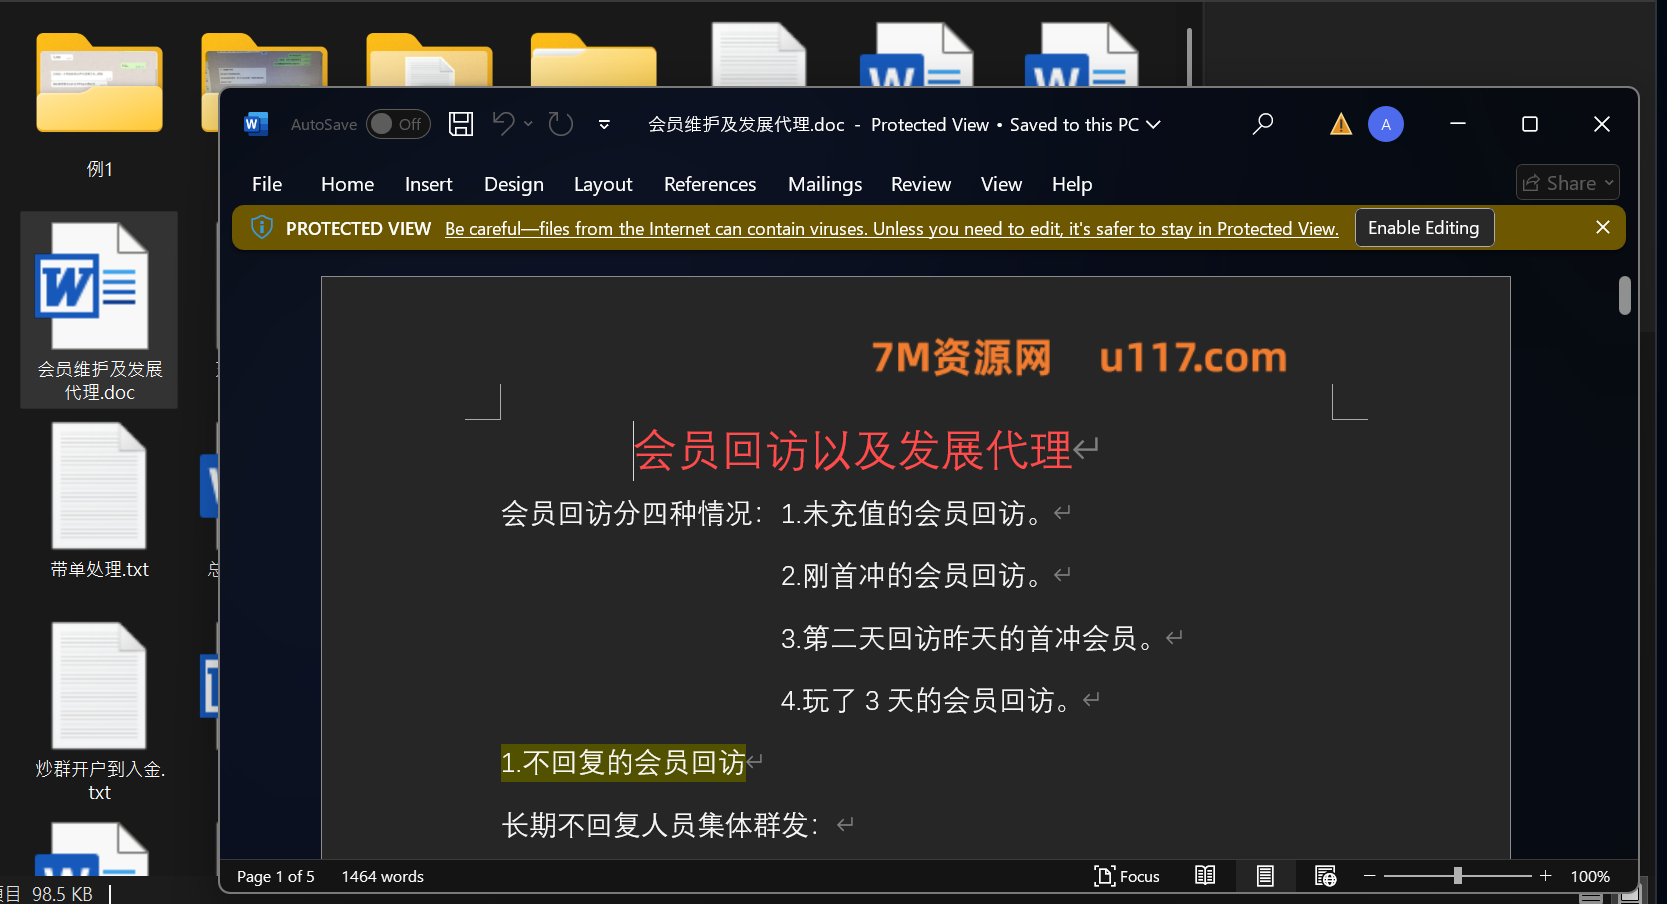
Task: Open the account avatar labeled A
Action: click(x=1385, y=124)
